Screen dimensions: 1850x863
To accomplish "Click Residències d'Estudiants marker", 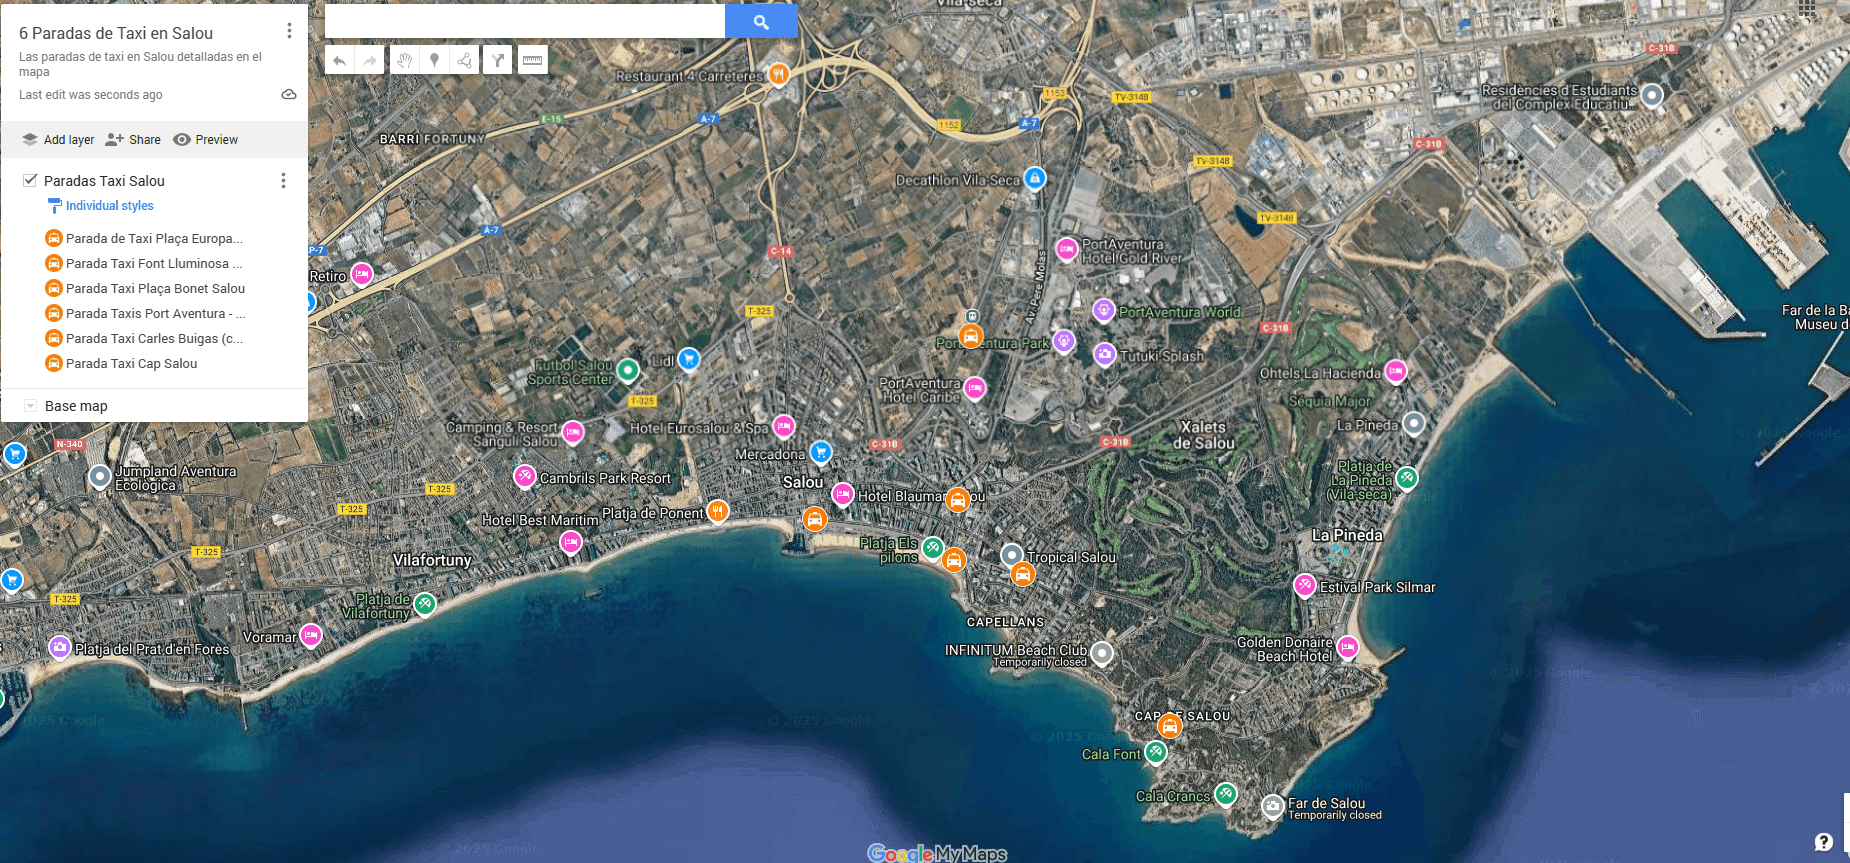I will [x=1652, y=95].
